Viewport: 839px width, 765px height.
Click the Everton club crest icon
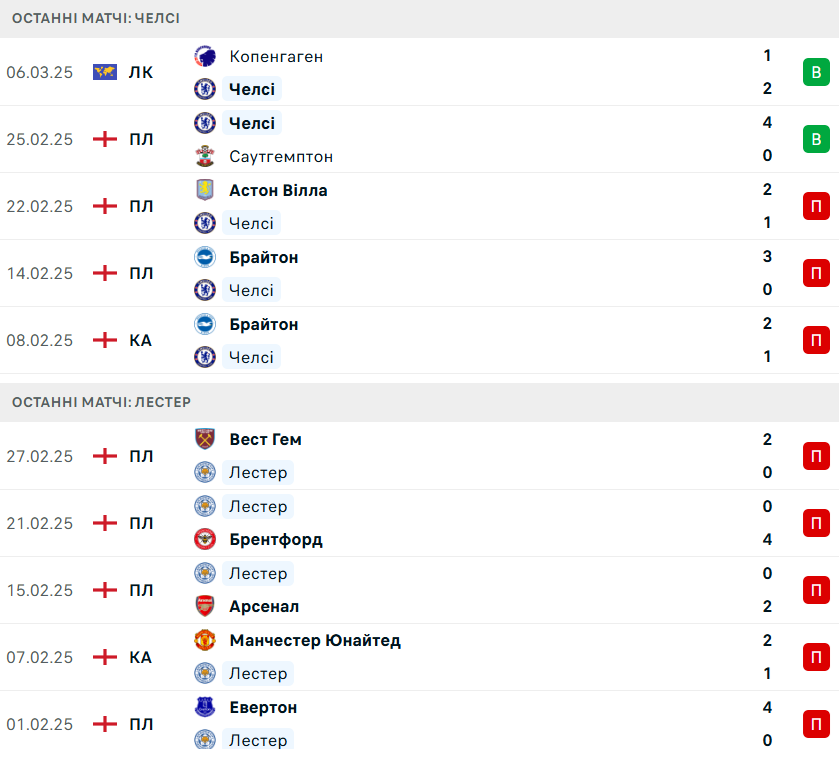pos(205,707)
